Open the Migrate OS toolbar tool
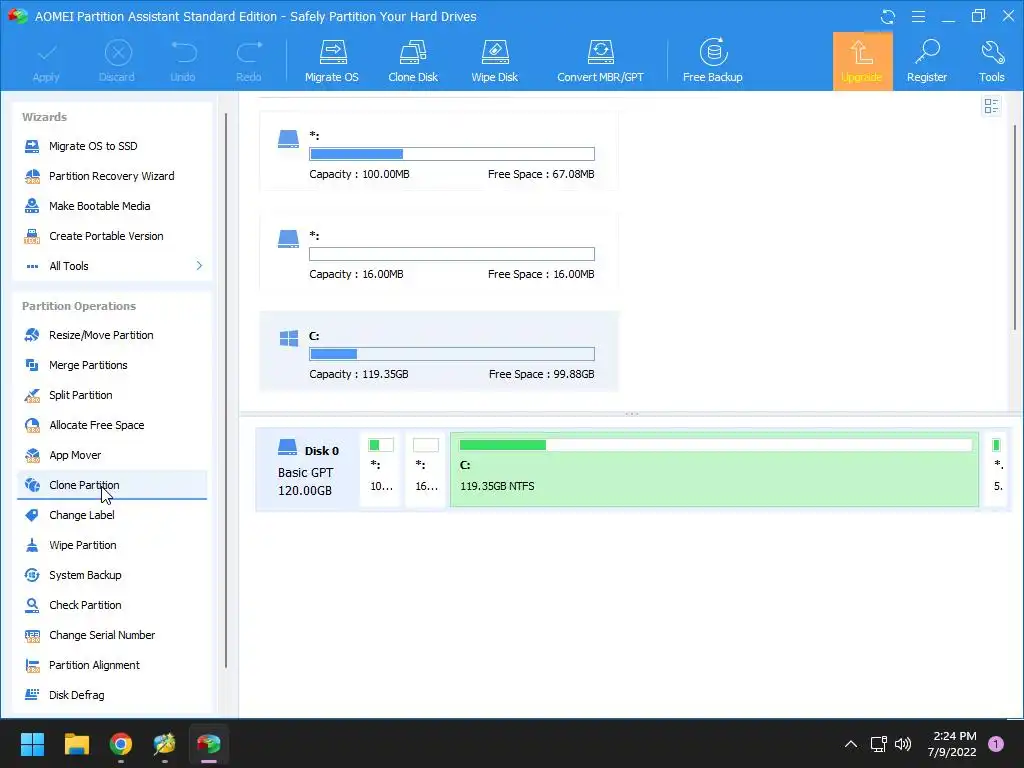The height and width of the screenshot is (768, 1024). click(x=332, y=61)
